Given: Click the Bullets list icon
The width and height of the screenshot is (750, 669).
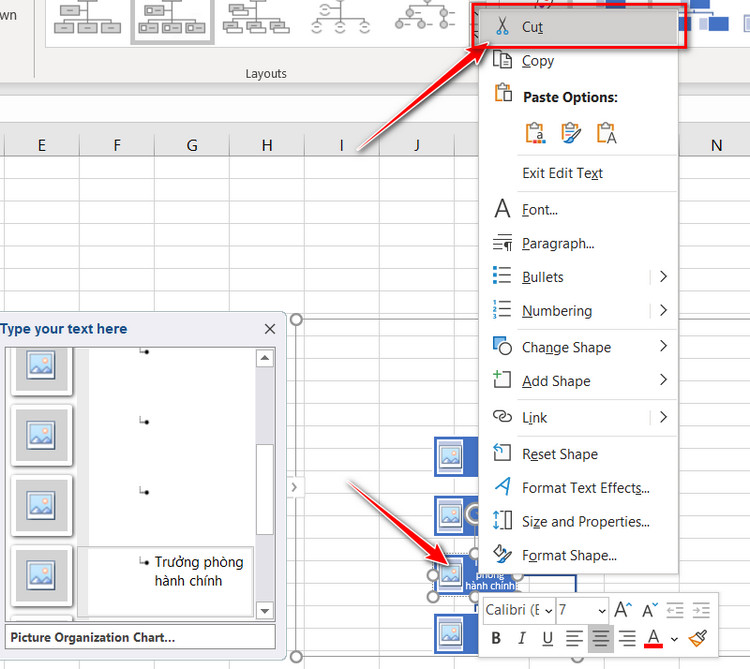Looking at the screenshot, I should pos(502,275).
